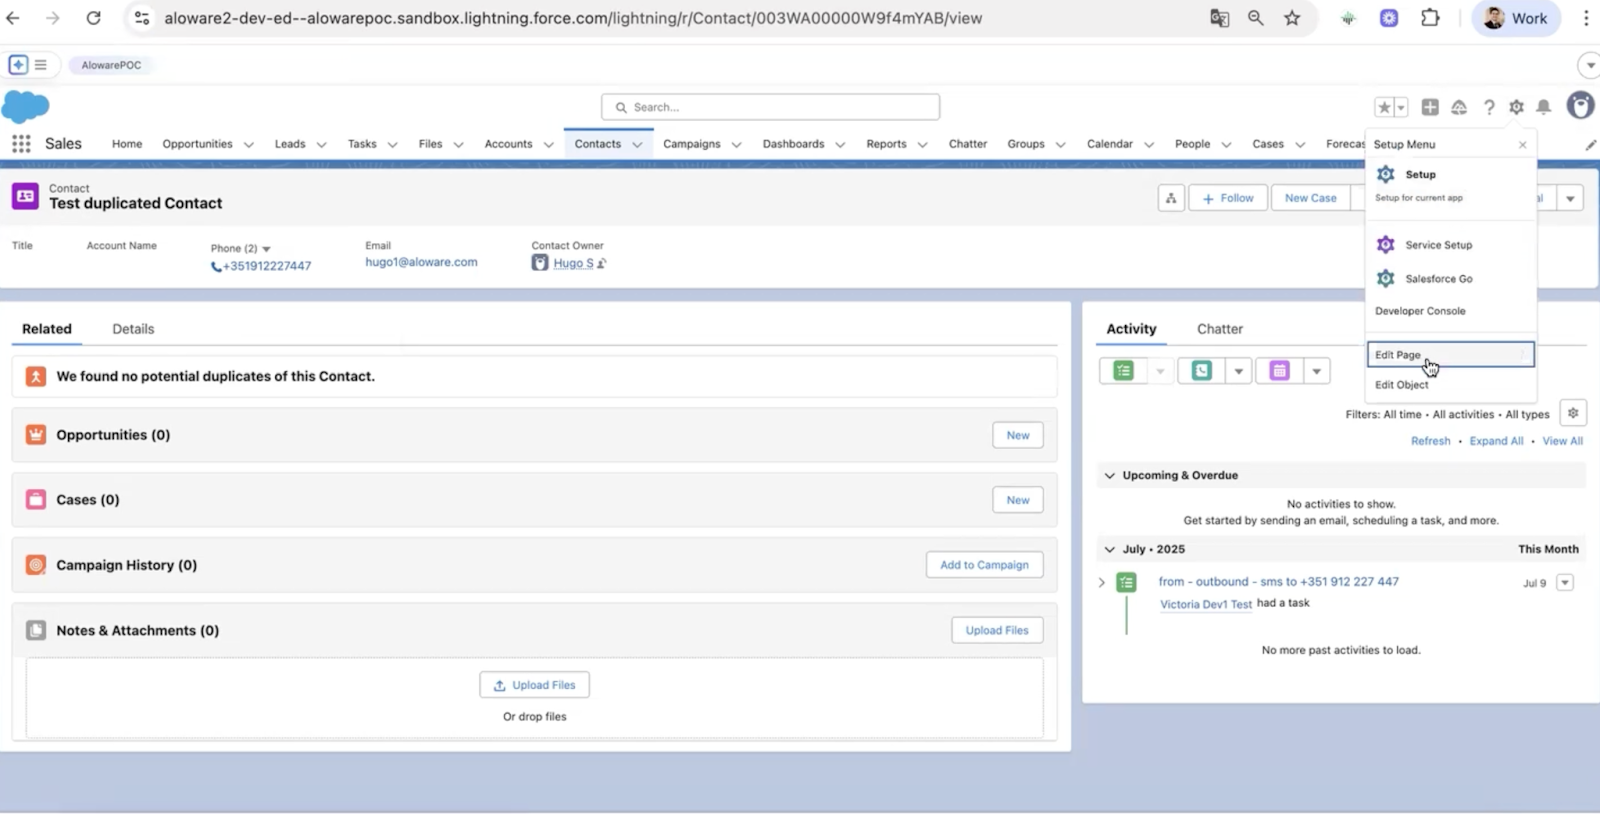1600x814 pixels.
Task: Collapse Upcoming & Overdue section
Action: pyautogui.click(x=1109, y=476)
